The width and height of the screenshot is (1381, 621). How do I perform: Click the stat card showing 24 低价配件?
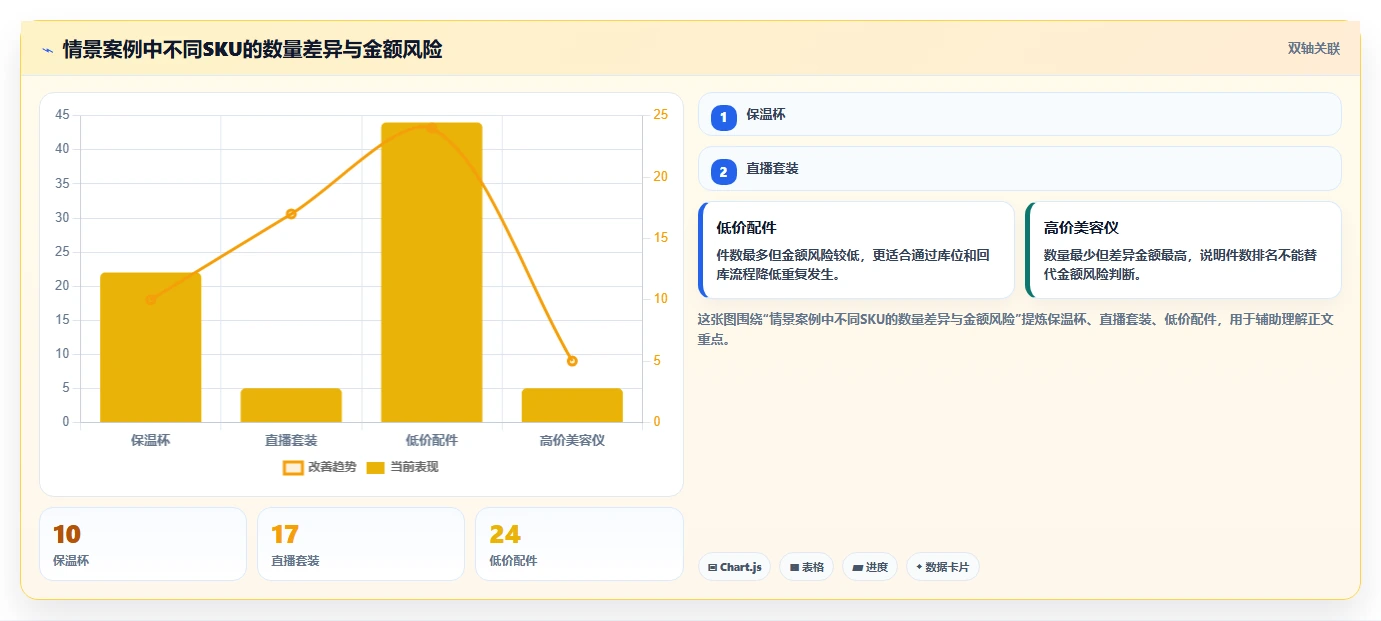(579, 544)
